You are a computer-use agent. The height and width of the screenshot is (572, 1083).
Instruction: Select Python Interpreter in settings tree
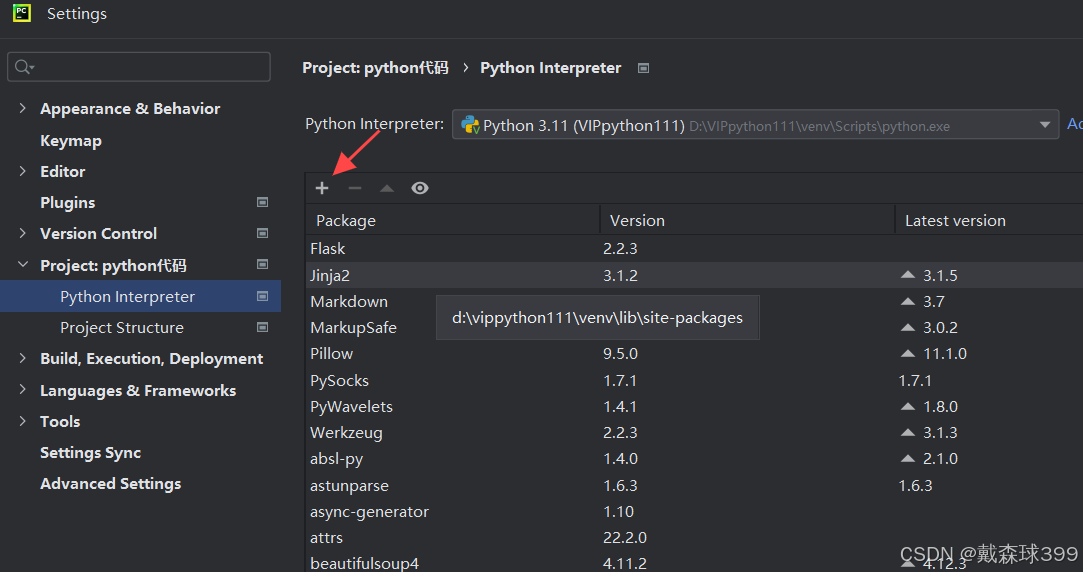[x=140, y=296]
